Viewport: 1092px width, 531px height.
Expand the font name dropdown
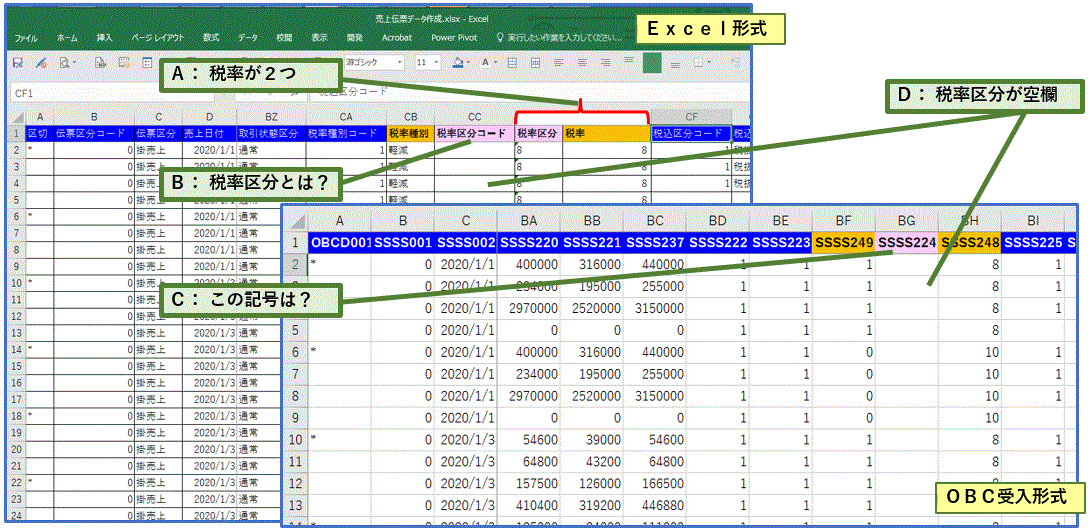tap(399, 62)
